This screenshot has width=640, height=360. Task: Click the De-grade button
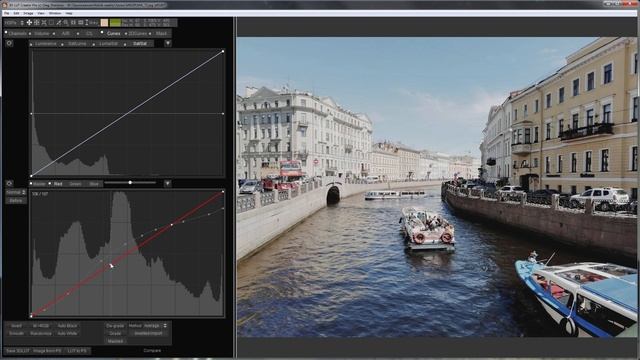[115, 326]
